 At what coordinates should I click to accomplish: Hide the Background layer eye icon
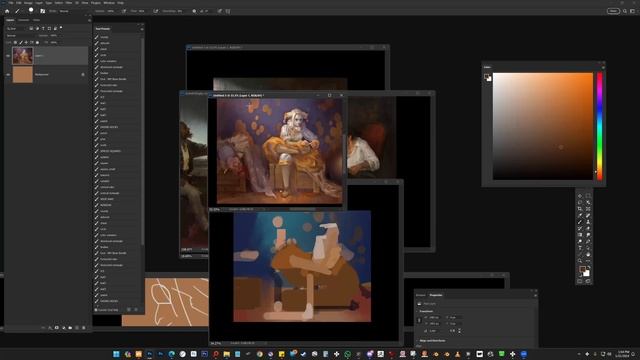click(x=8, y=75)
